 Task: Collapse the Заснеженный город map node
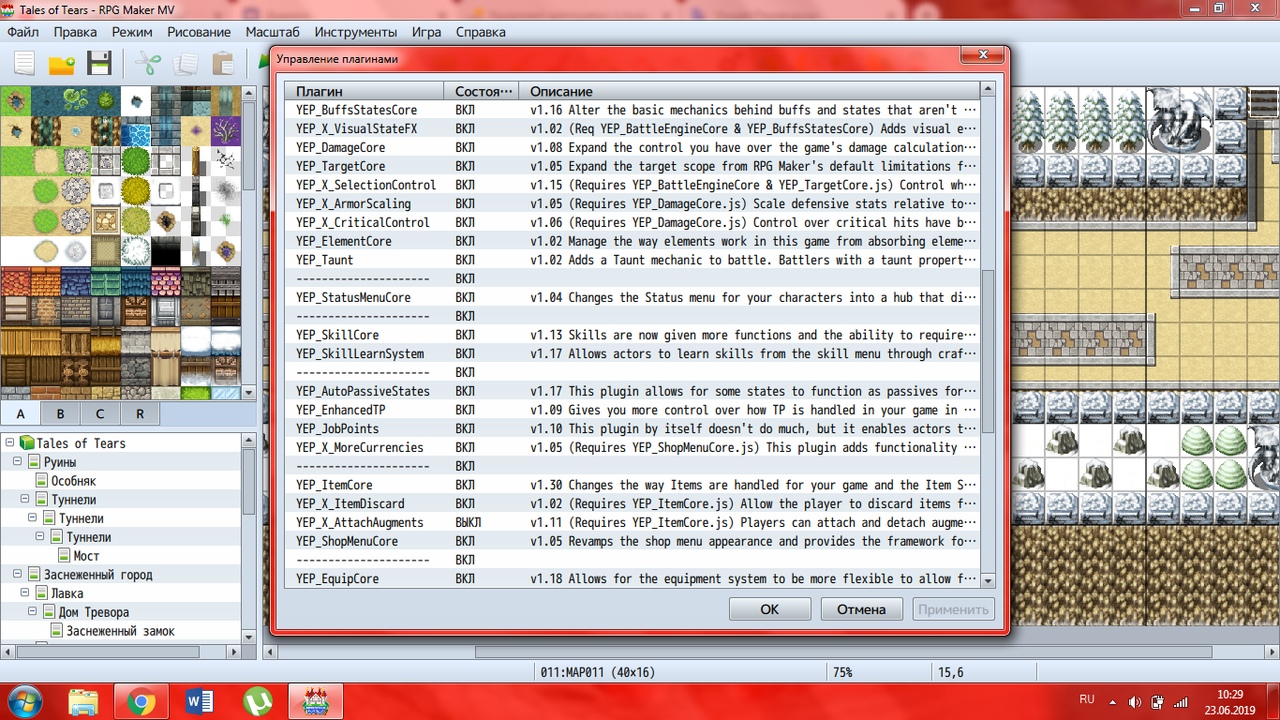pyautogui.click(x=18, y=575)
